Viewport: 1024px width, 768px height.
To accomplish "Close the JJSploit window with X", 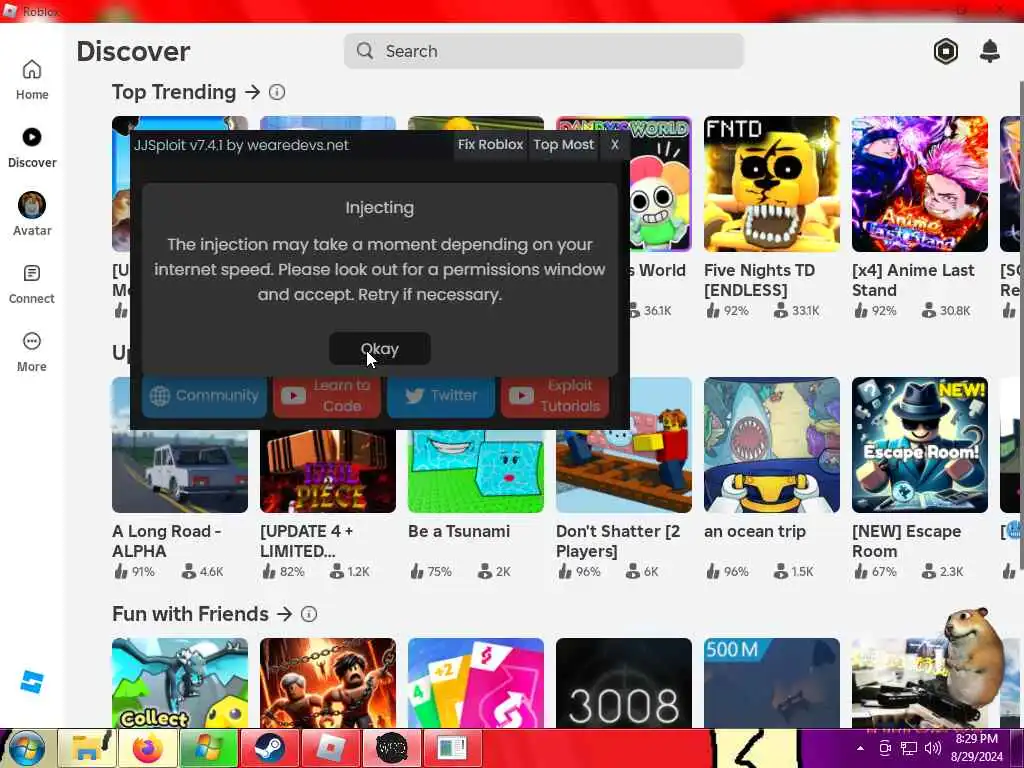I will click(615, 145).
